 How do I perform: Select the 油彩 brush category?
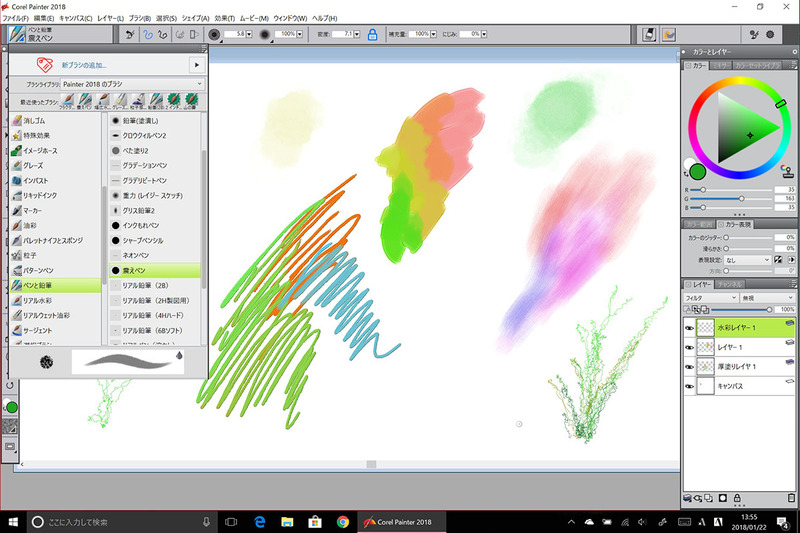[x=55, y=225]
